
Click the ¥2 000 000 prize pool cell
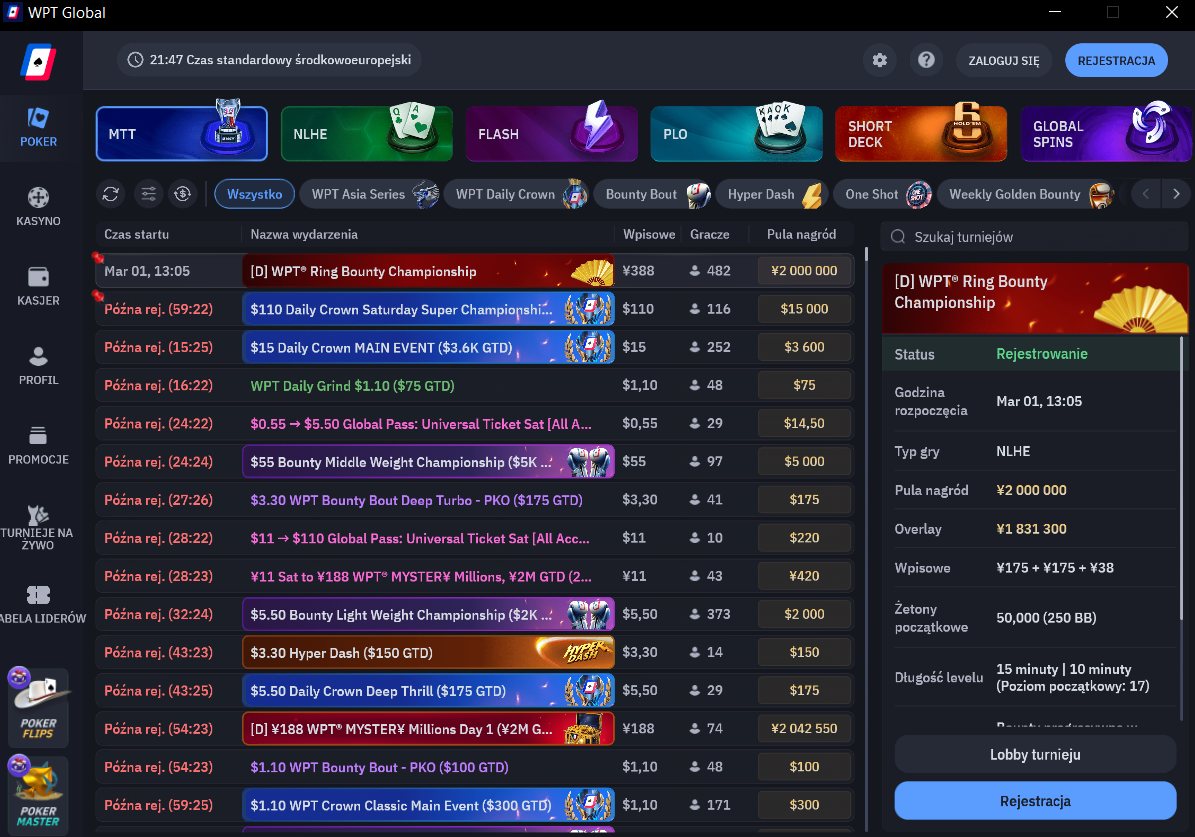click(x=804, y=271)
